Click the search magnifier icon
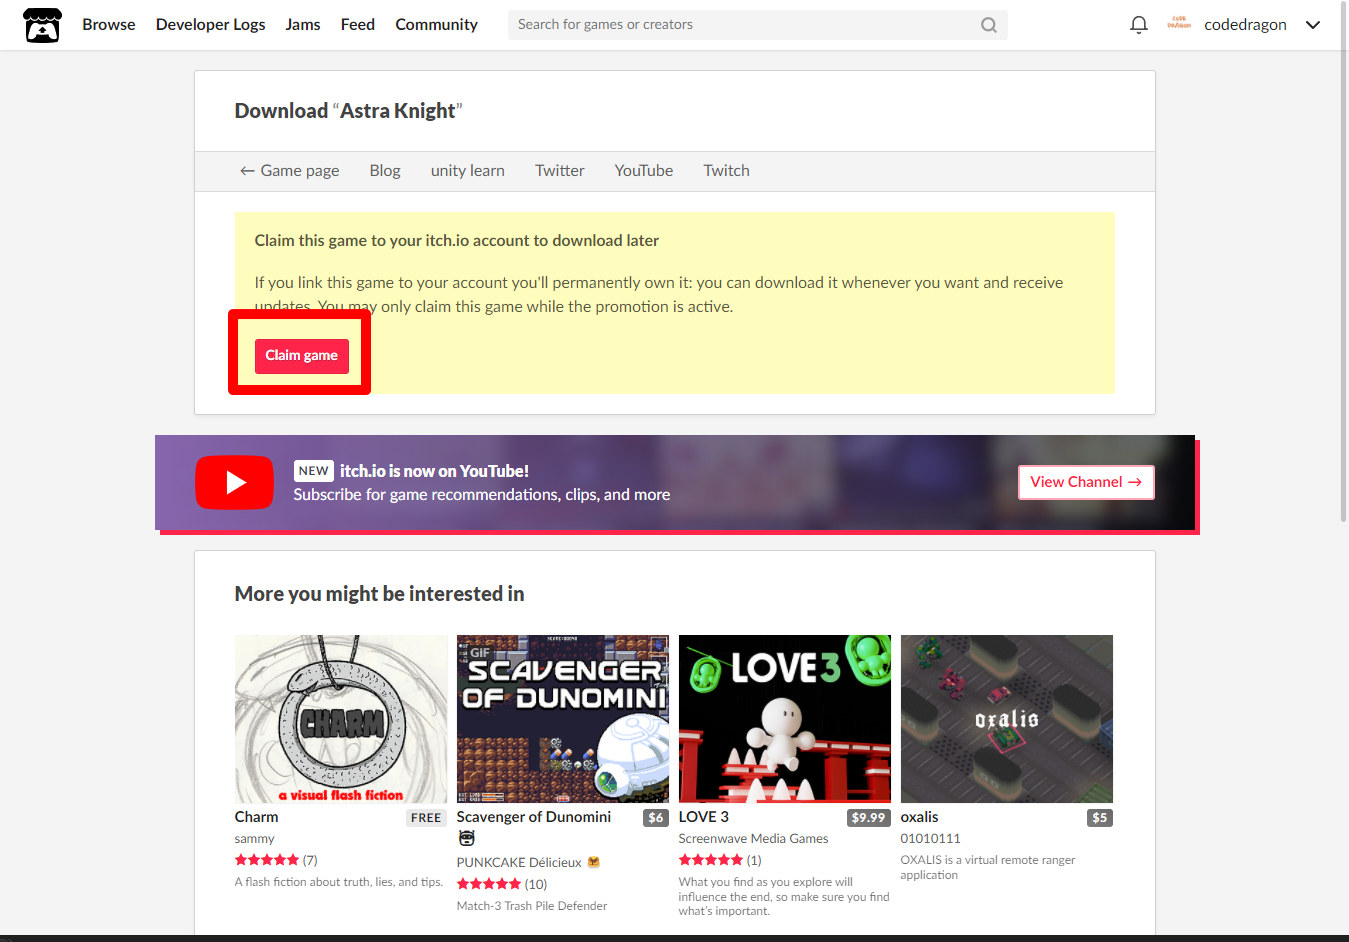 click(988, 25)
